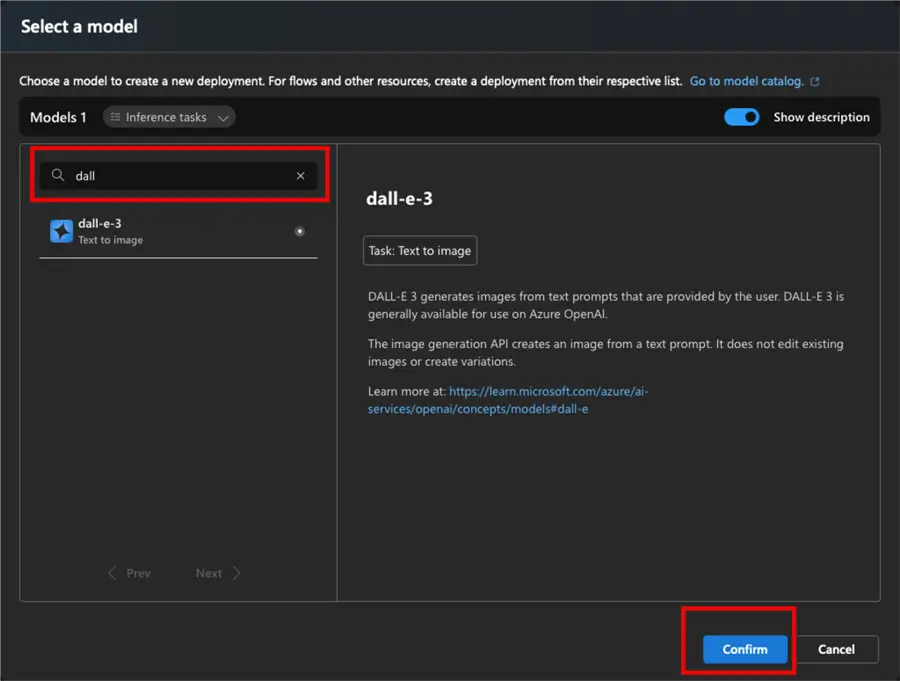This screenshot has height=681, width=900.
Task: Click the Models 1 count label
Action: click(x=58, y=118)
